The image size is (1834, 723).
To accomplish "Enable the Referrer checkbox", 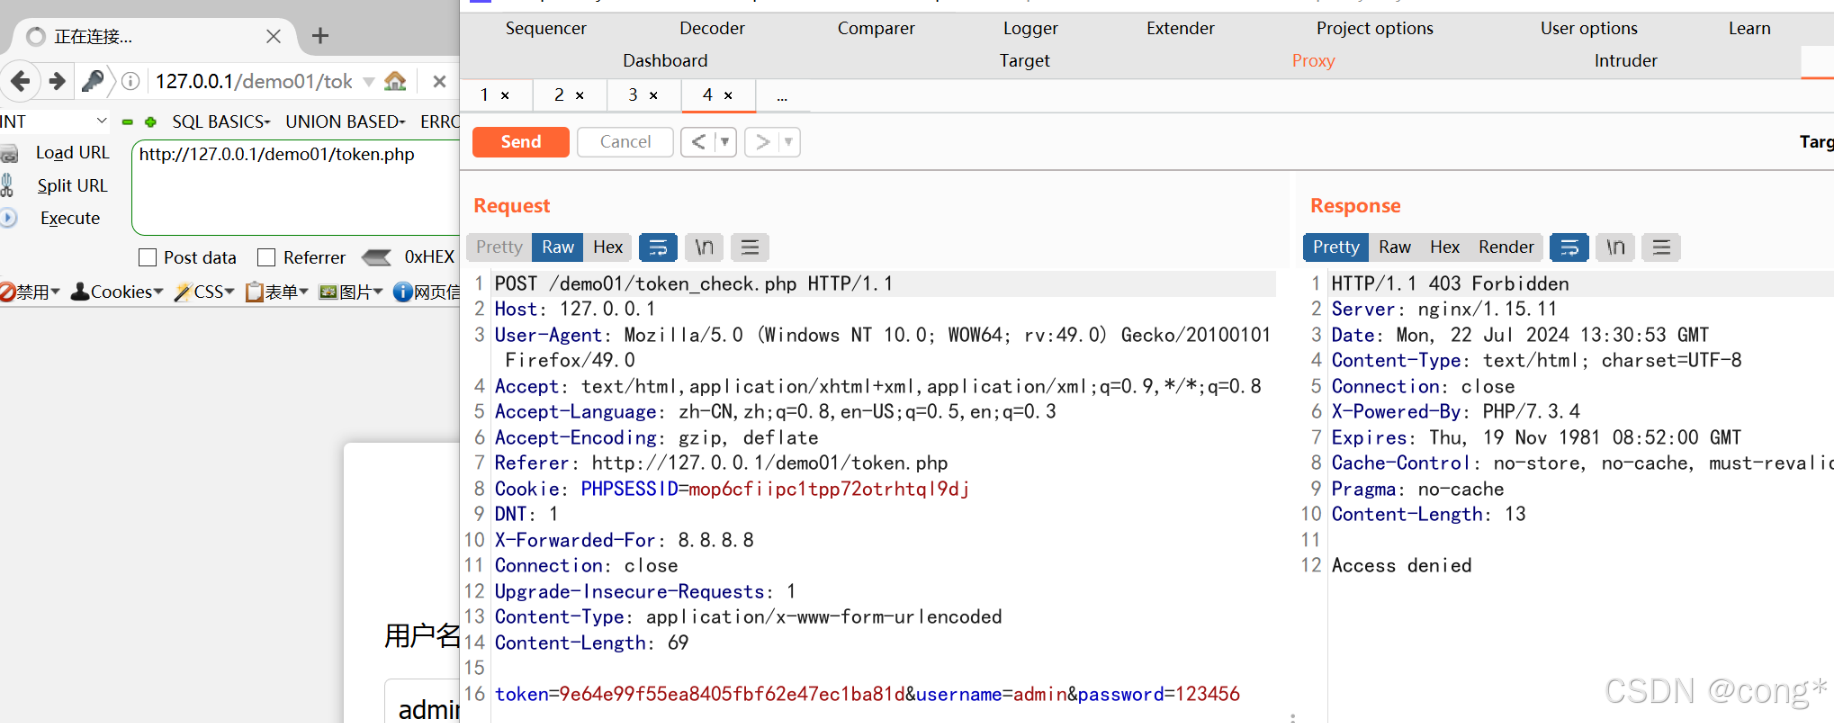I will 266,257.
